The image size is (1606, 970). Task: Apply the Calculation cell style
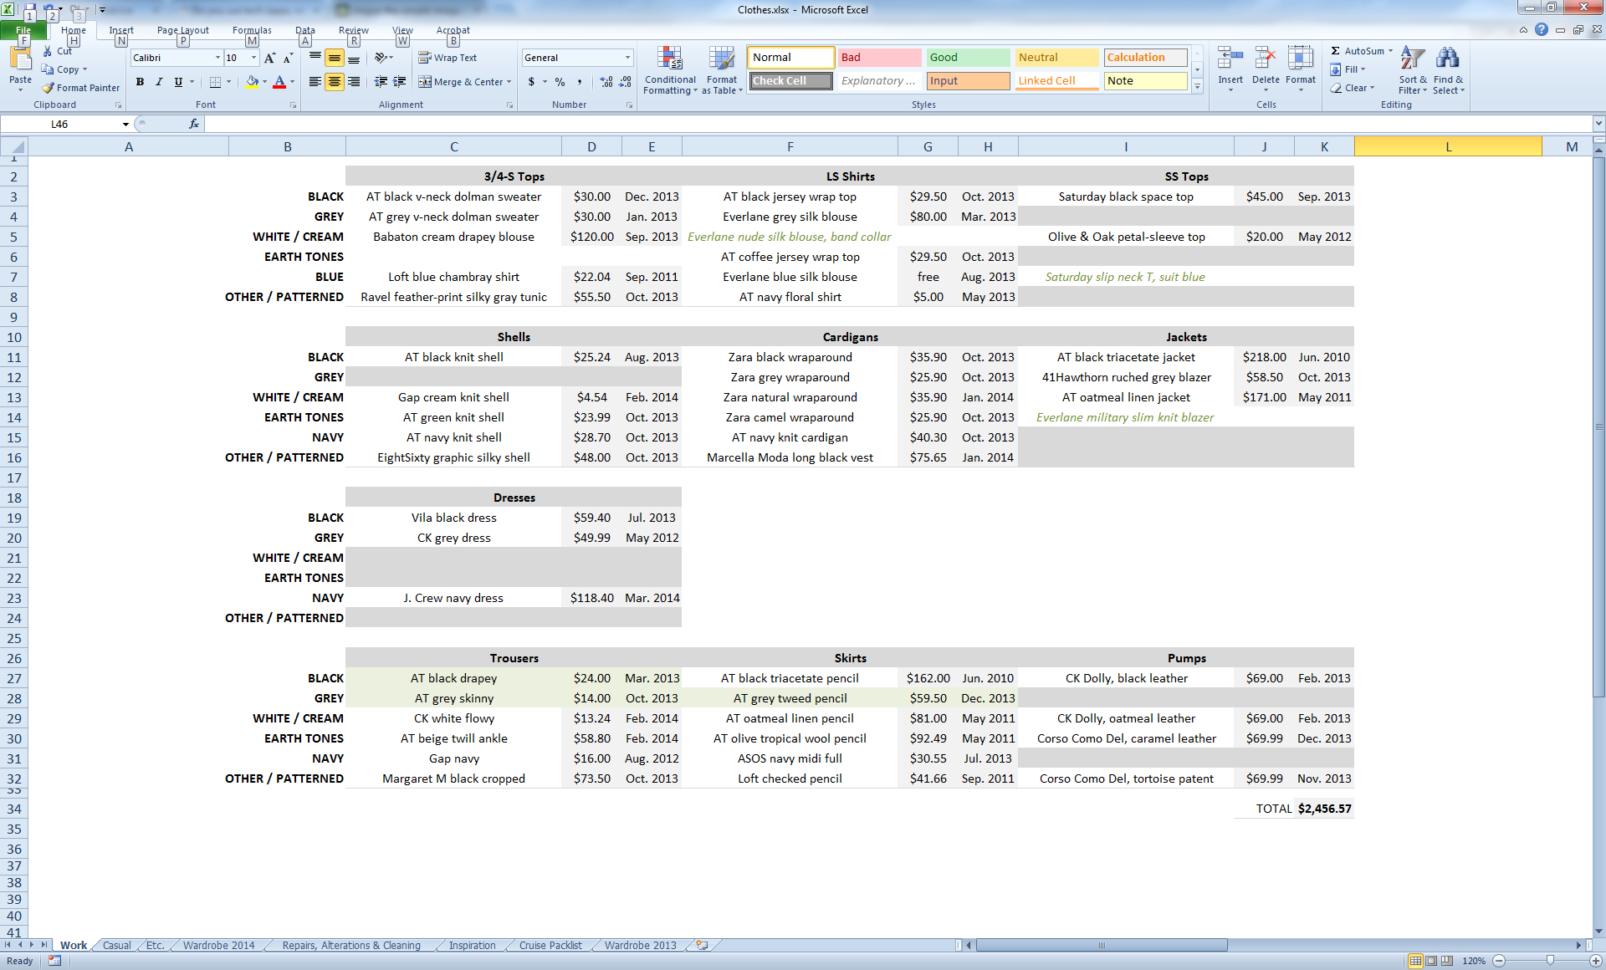tap(1145, 58)
